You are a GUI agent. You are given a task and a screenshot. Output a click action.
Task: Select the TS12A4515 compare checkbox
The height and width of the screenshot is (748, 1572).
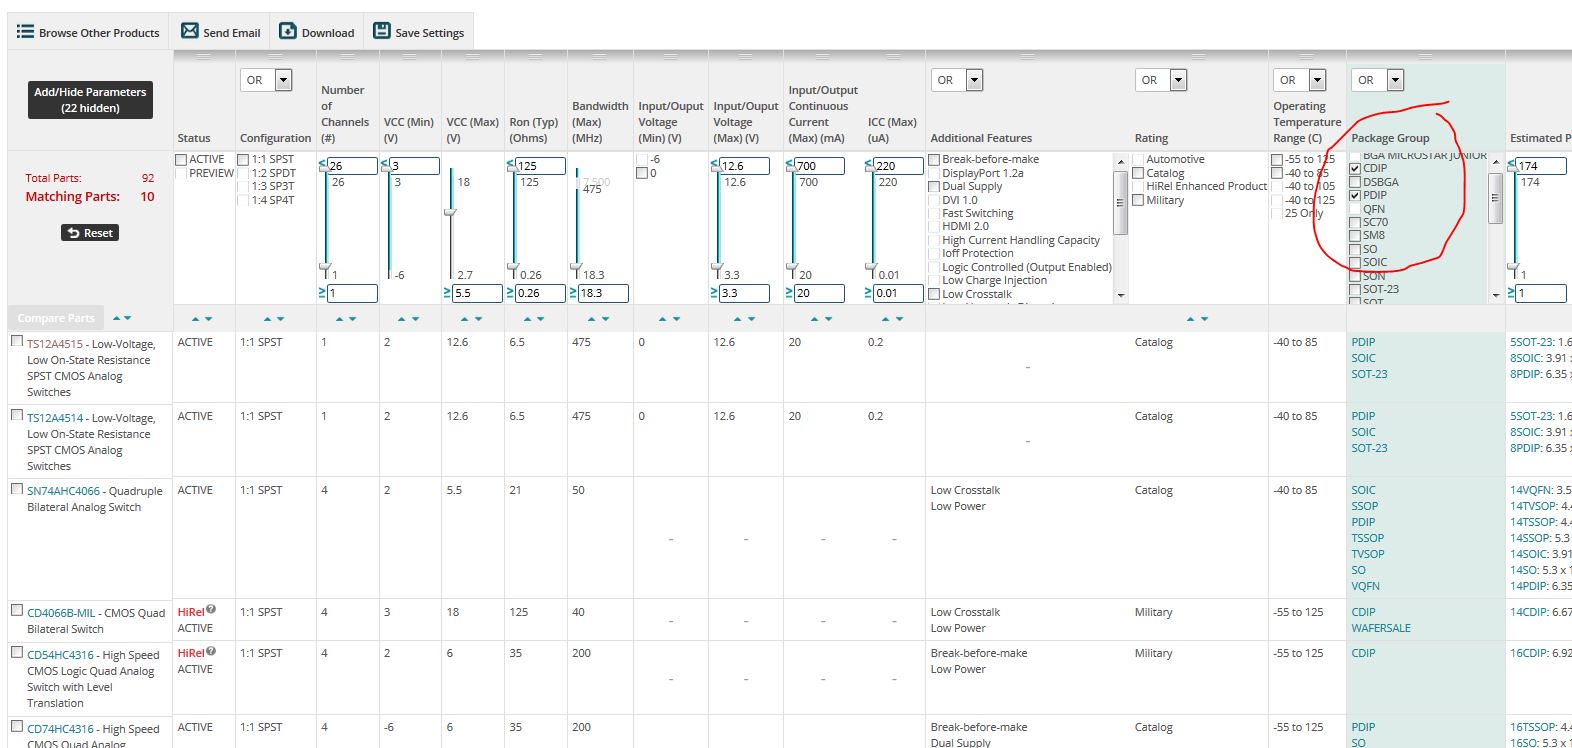pos(17,341)
